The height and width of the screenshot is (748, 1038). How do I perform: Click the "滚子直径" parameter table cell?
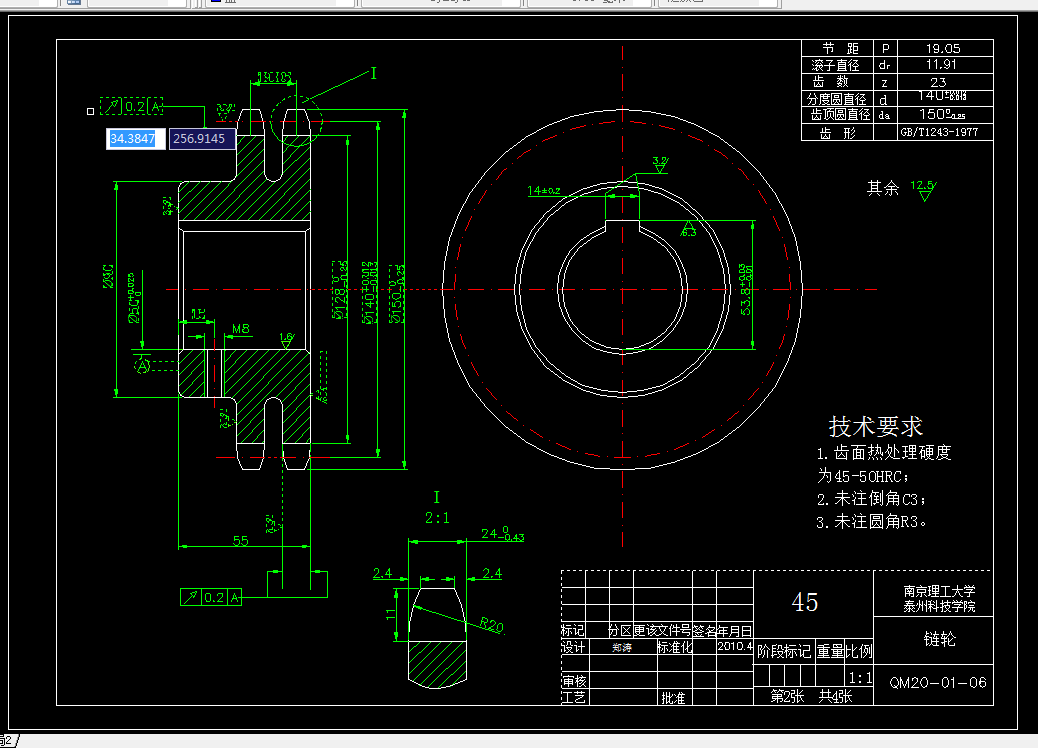pos(837,65)
